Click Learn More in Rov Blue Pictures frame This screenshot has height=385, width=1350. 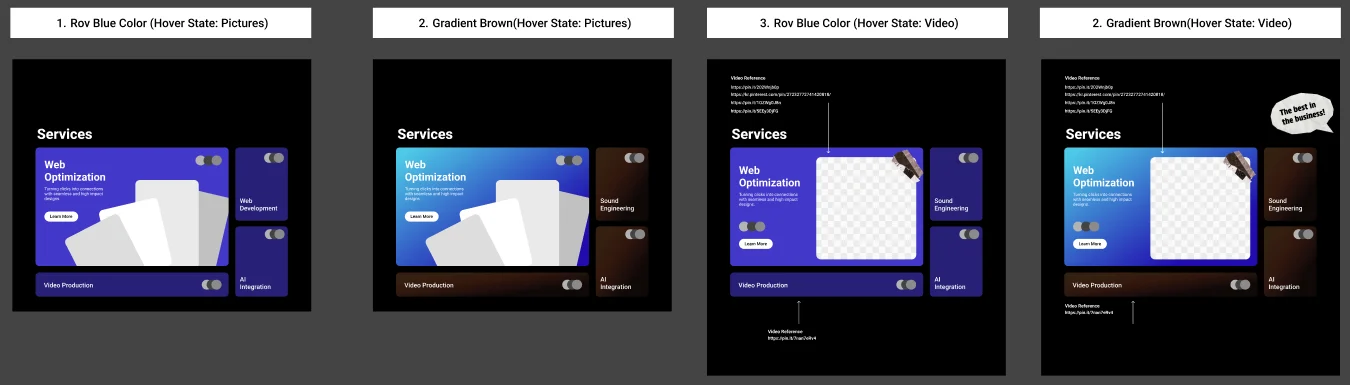60,216
